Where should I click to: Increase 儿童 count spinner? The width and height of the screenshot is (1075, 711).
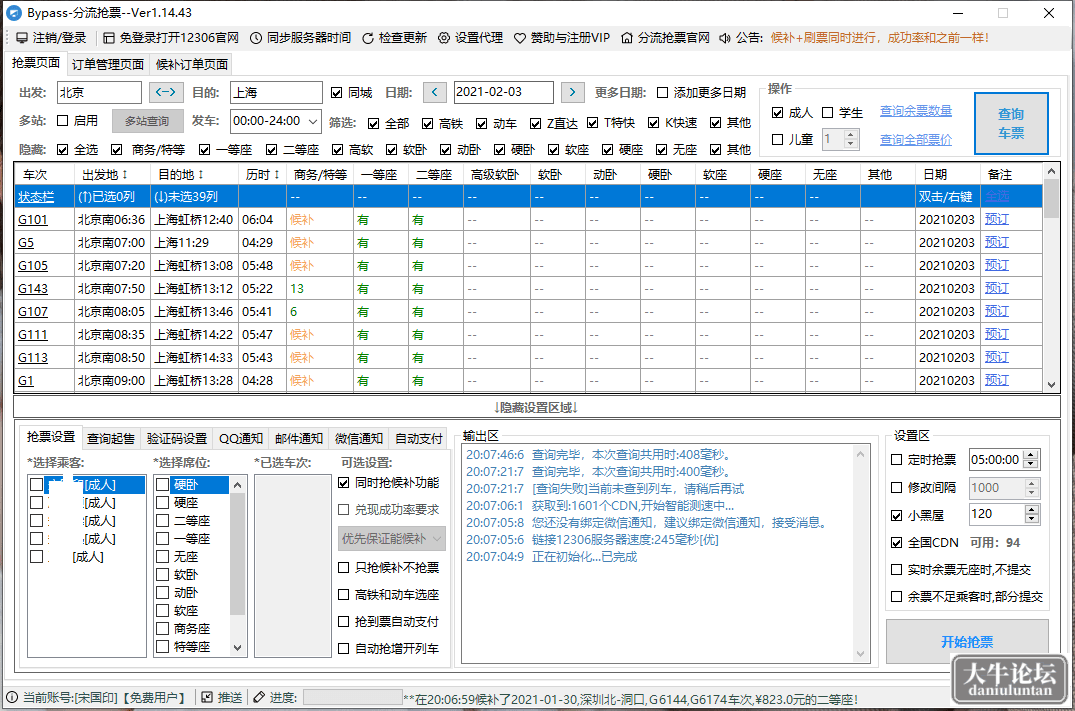pos(850,135)
